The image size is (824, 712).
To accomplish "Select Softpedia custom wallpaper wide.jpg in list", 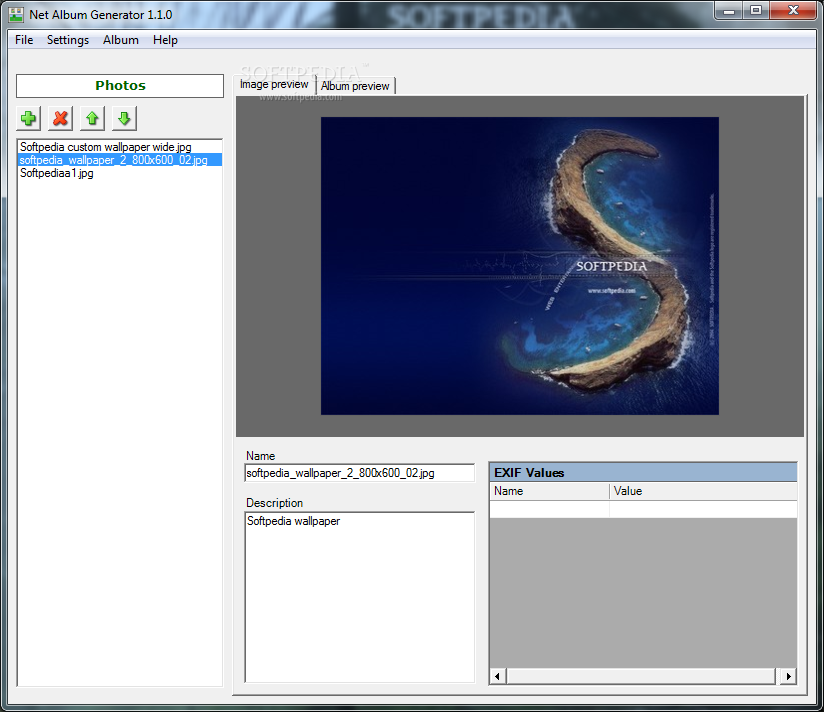I will 120,147.
